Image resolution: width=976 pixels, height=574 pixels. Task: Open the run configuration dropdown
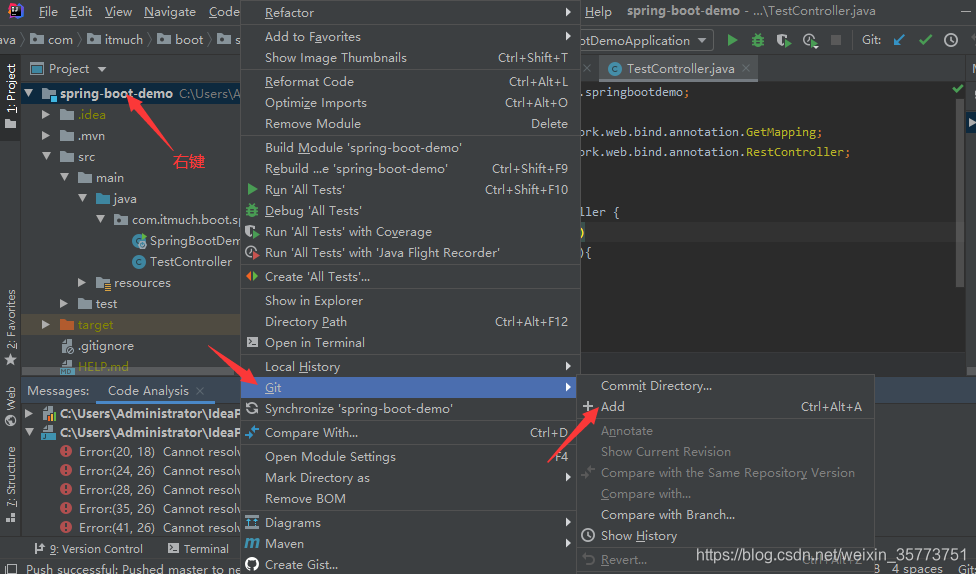point(702,40)
